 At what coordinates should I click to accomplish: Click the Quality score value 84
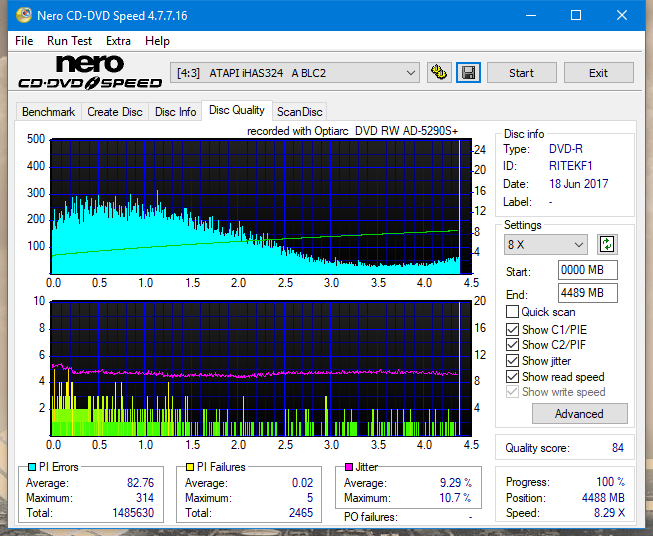pyautogui.click(x=618, y=448)
